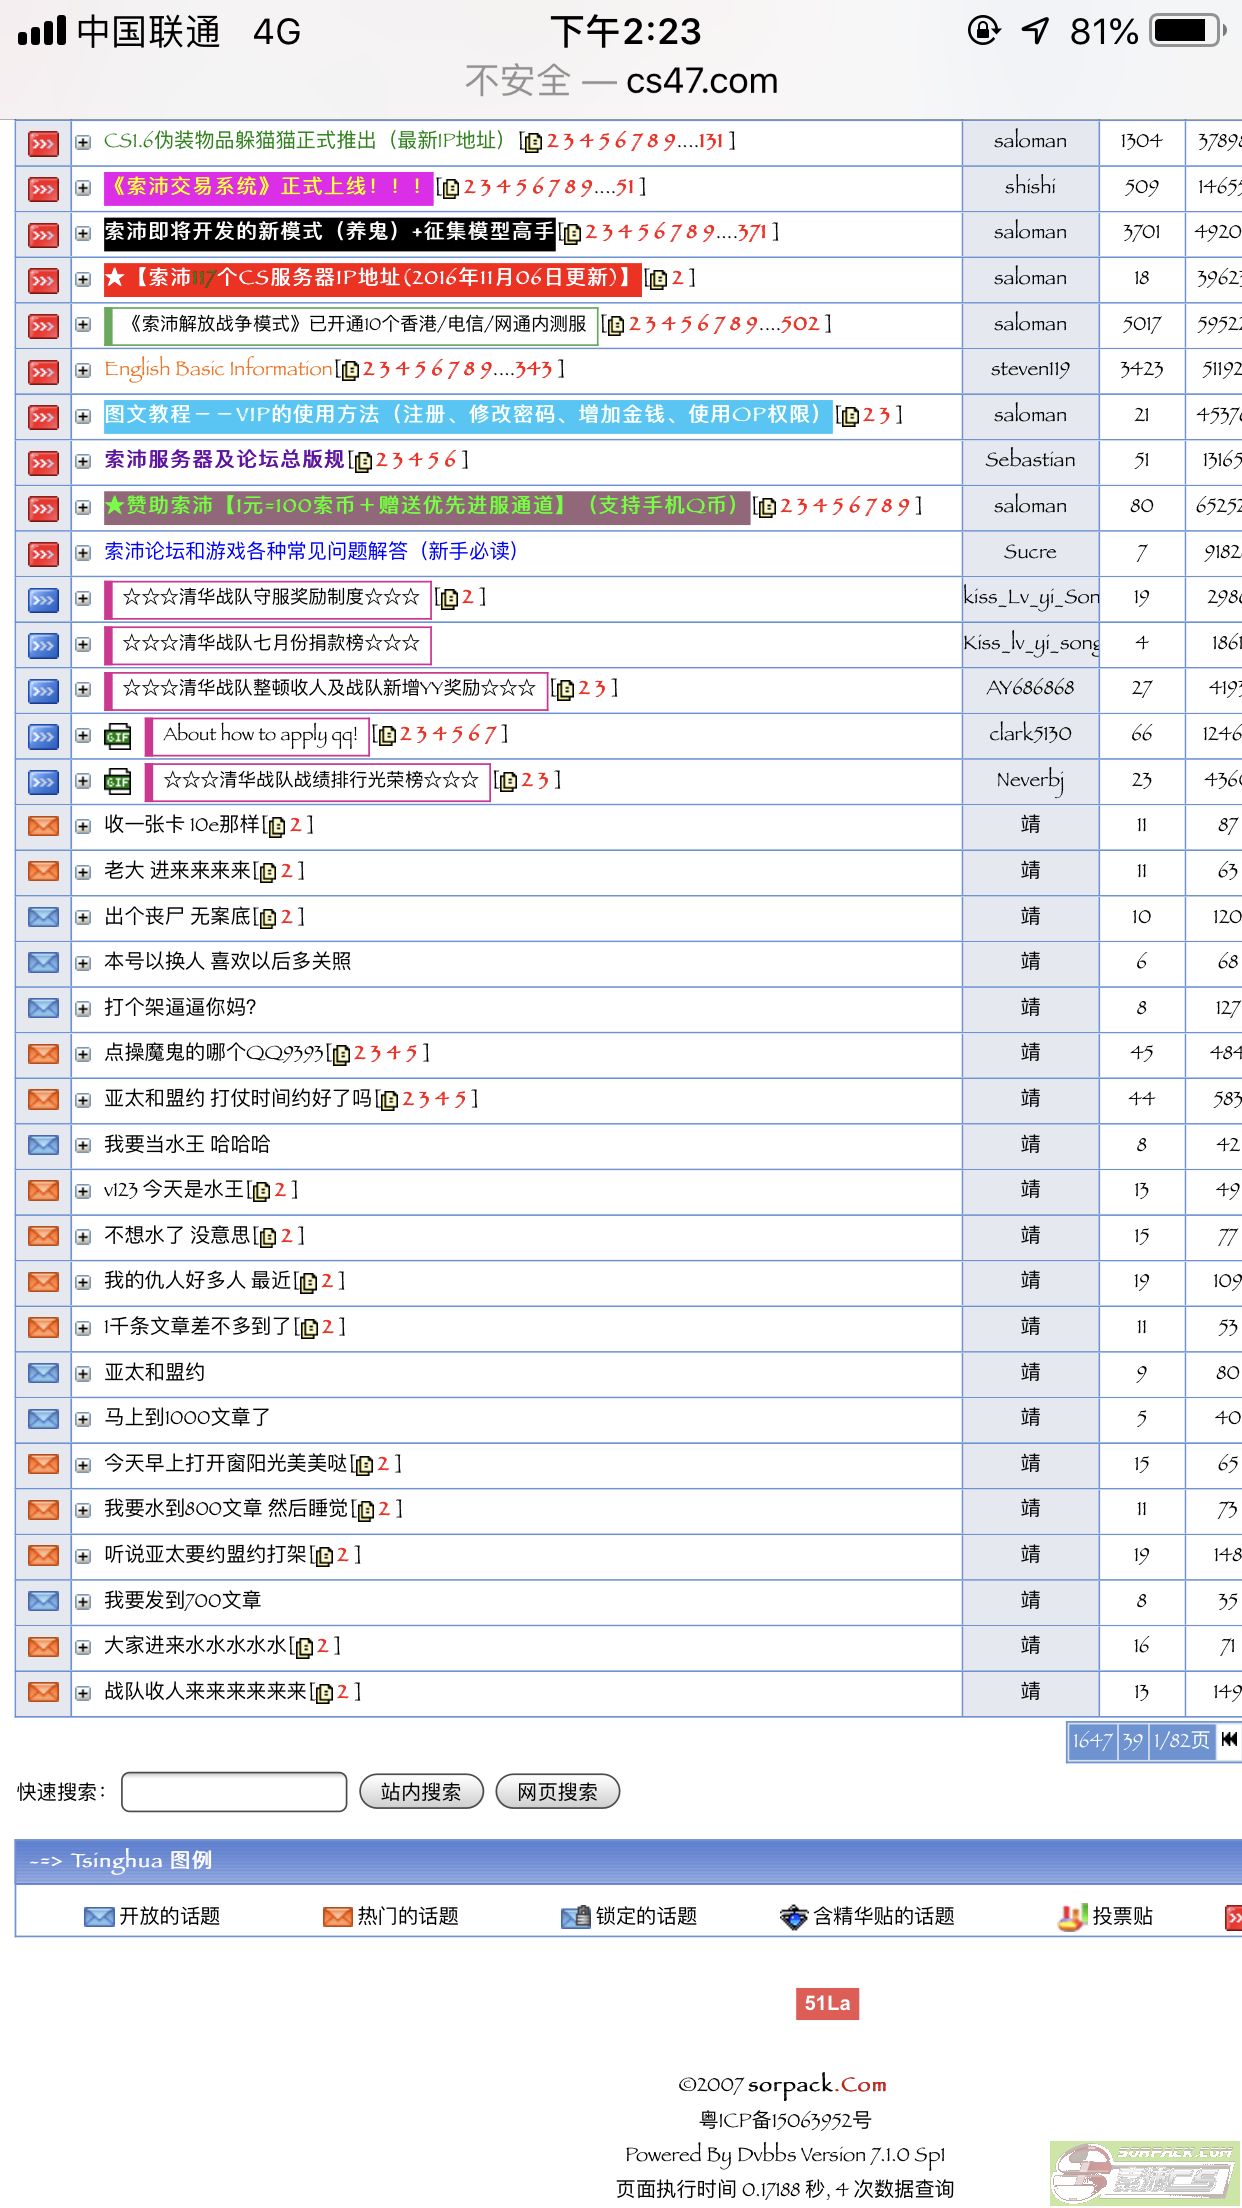This screenshot has height=2208, width=1242.
Task: Focus the 快速搜索 text field
Action: click(234, 1792)
